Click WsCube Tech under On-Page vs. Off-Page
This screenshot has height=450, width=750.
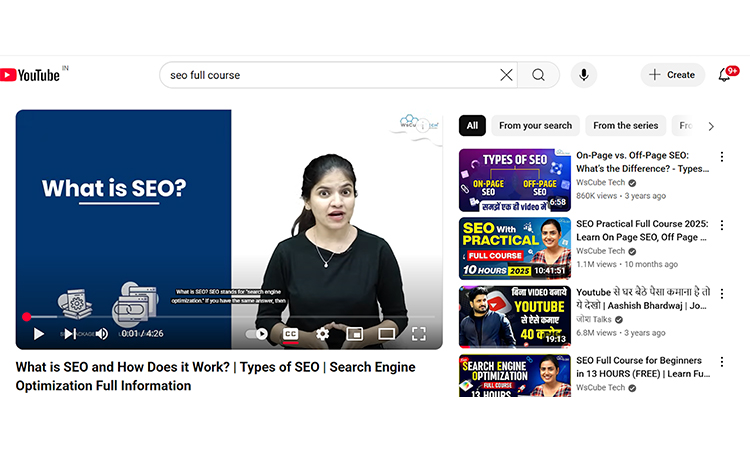601,183
